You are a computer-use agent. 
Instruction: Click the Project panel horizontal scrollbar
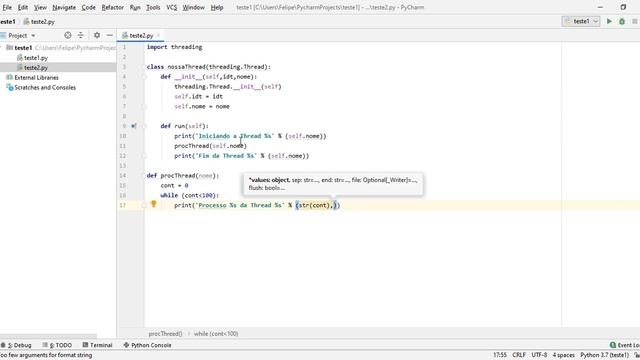pos(49,337)
